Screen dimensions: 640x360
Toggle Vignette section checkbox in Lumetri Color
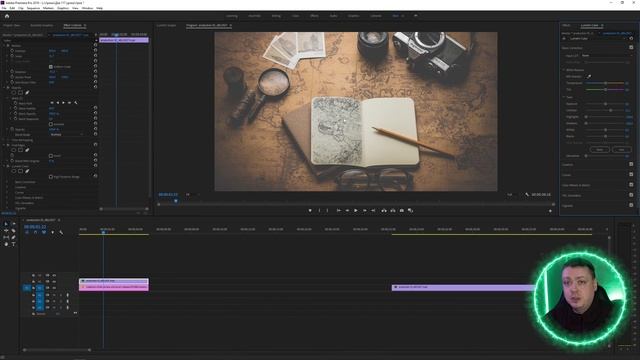(631, 205)
